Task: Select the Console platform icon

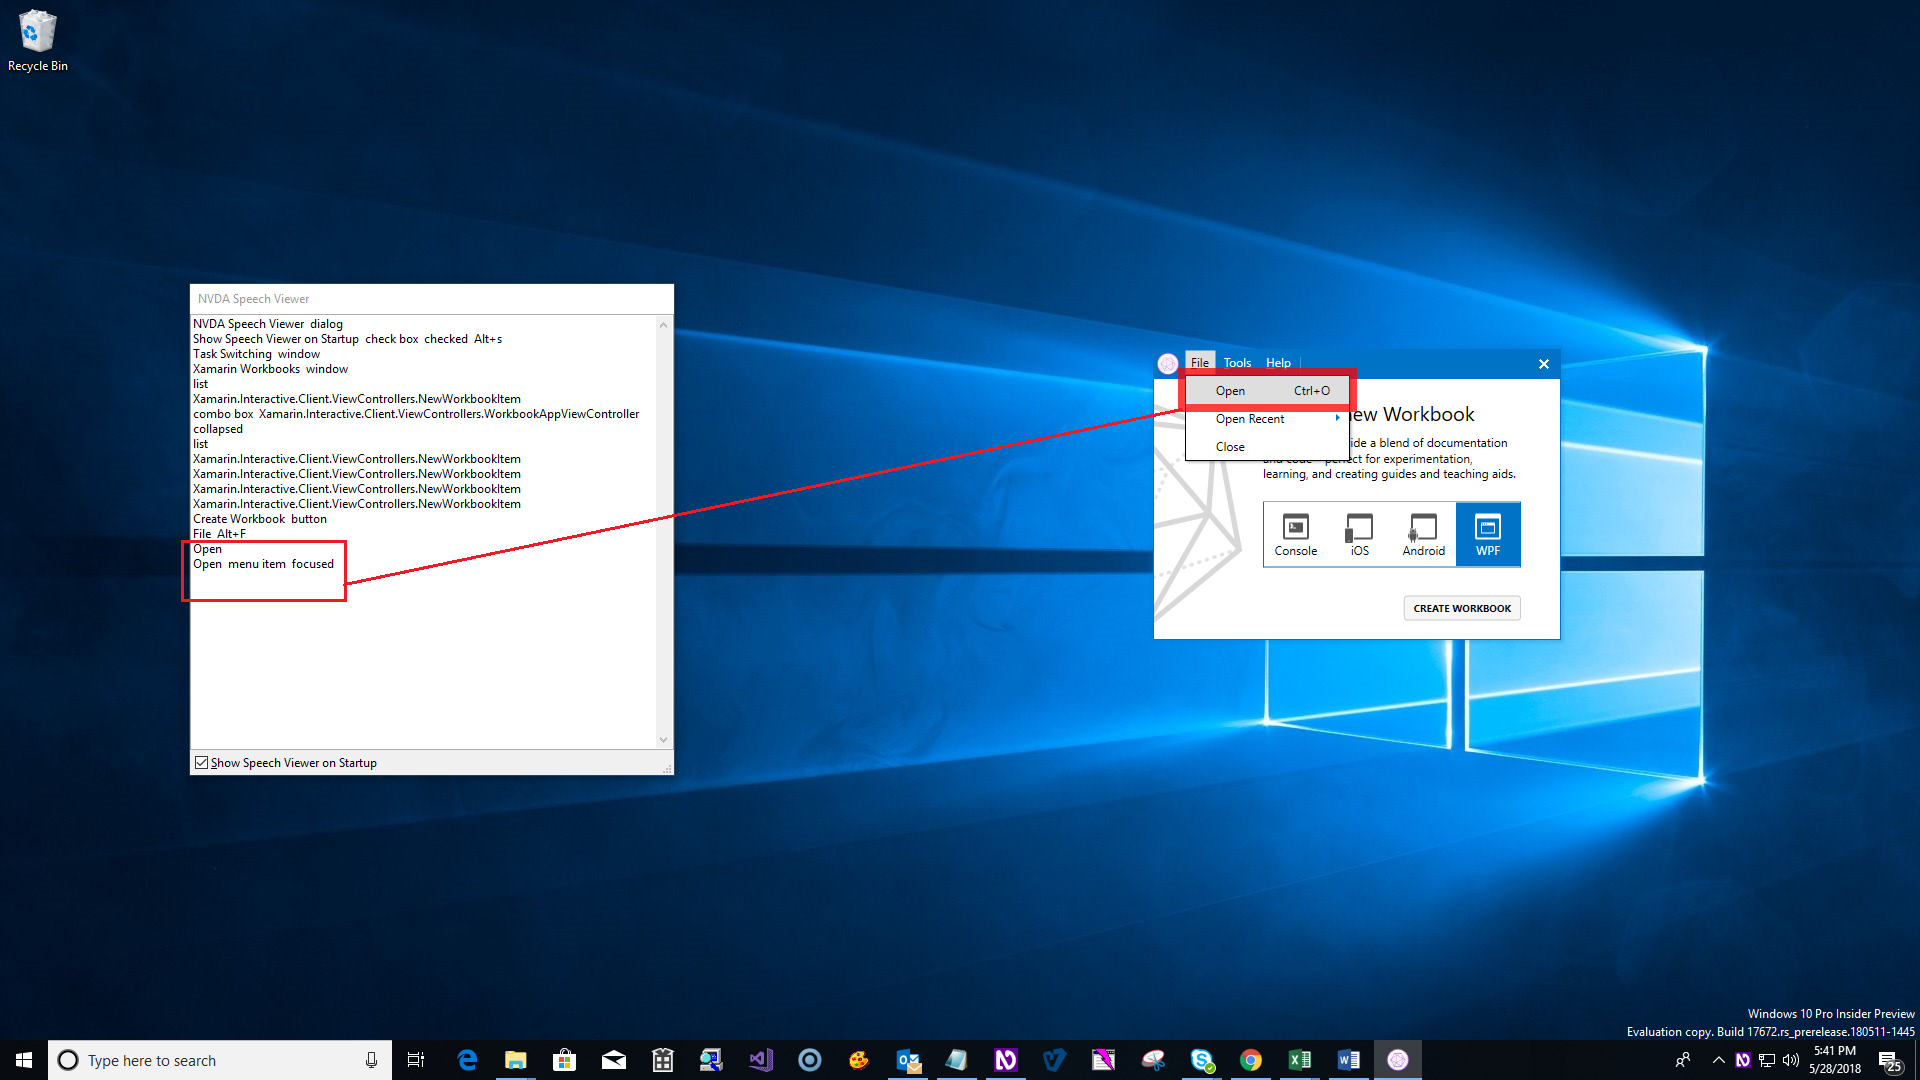Action: 1295,534
